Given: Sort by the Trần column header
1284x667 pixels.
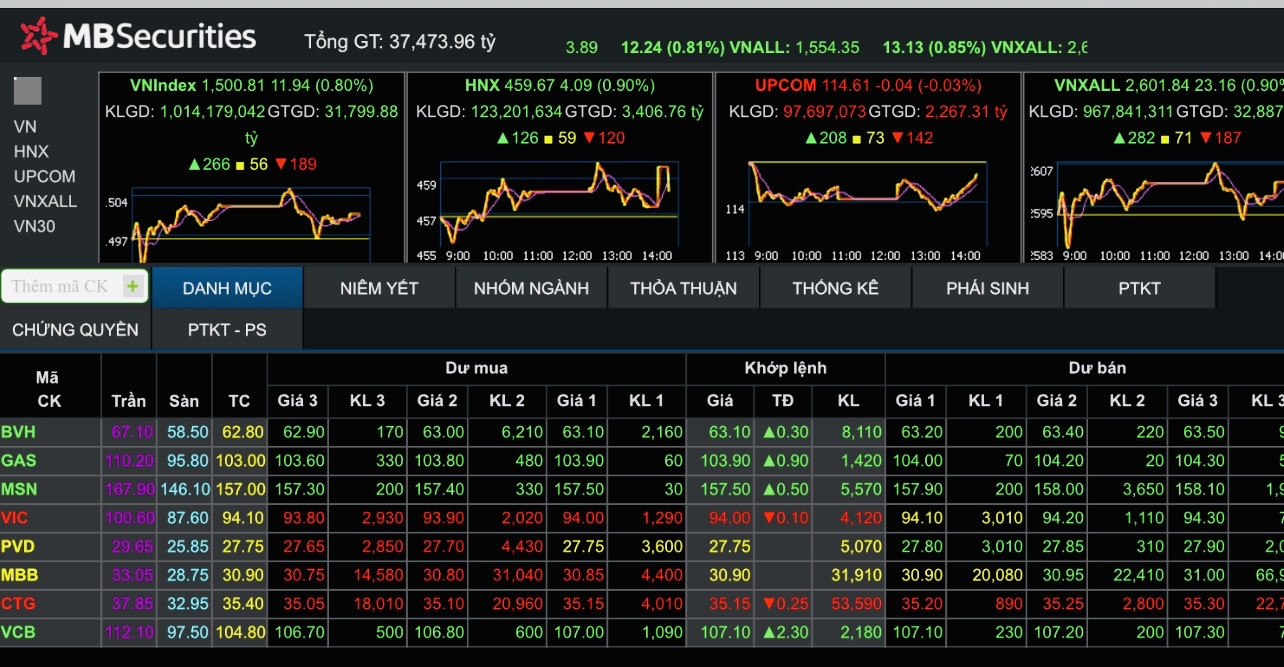Looking at the screenshot, I should pyautogui.click(x=128, y=401).
